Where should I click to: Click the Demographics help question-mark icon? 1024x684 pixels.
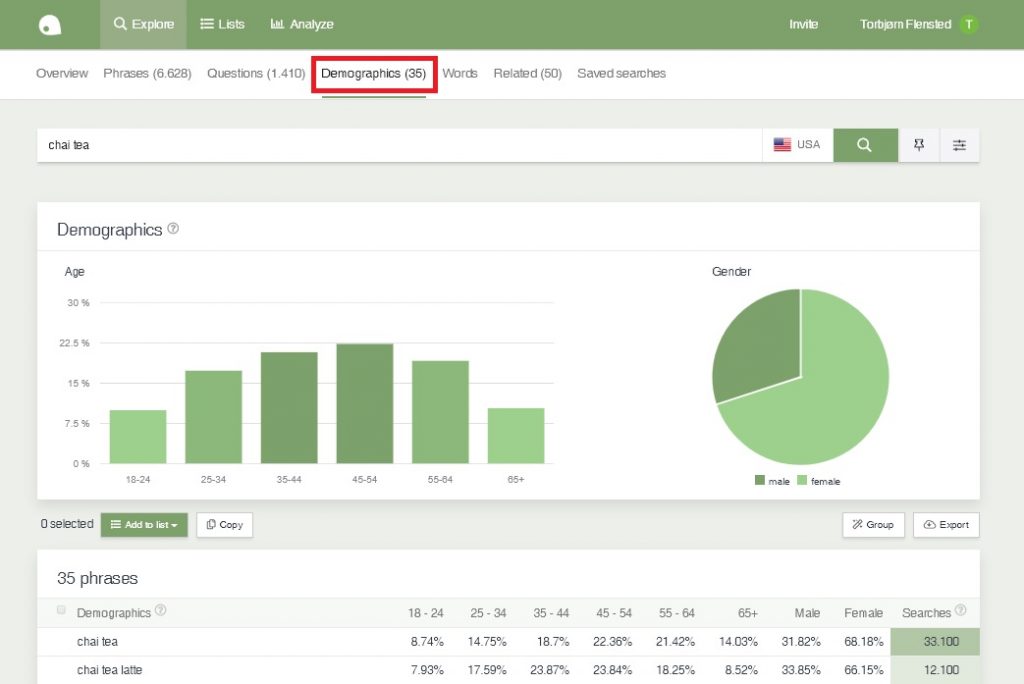click(x=173, y=228)
